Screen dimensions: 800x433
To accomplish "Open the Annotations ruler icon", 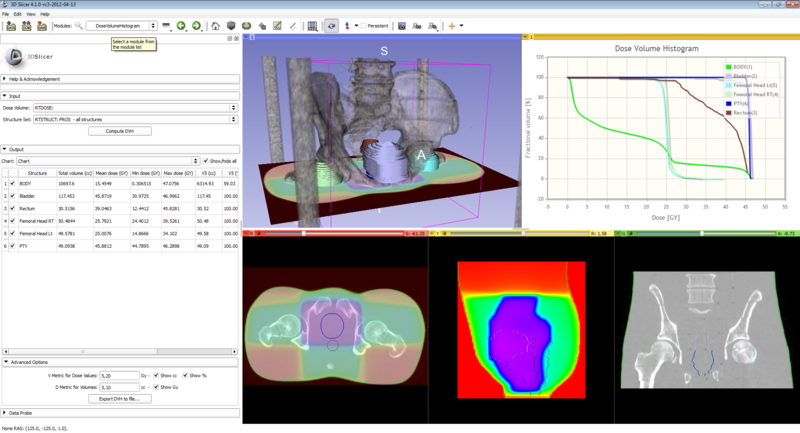I will coord(293,26).
